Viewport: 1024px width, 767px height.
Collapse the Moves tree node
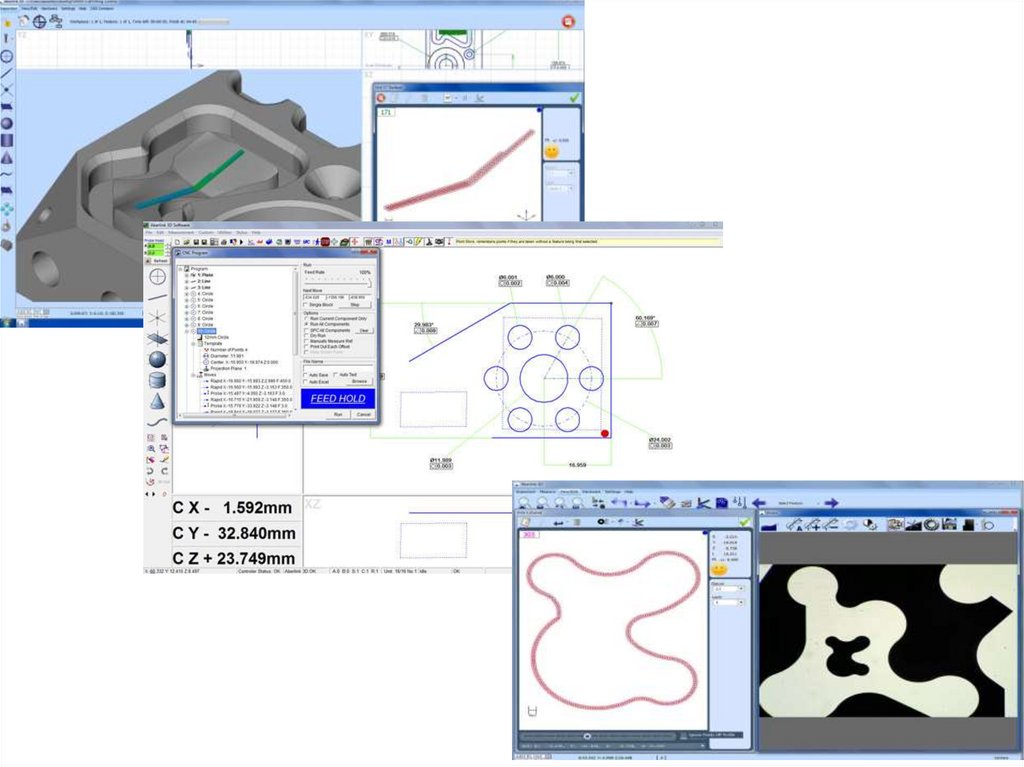(x=193, y=375)
